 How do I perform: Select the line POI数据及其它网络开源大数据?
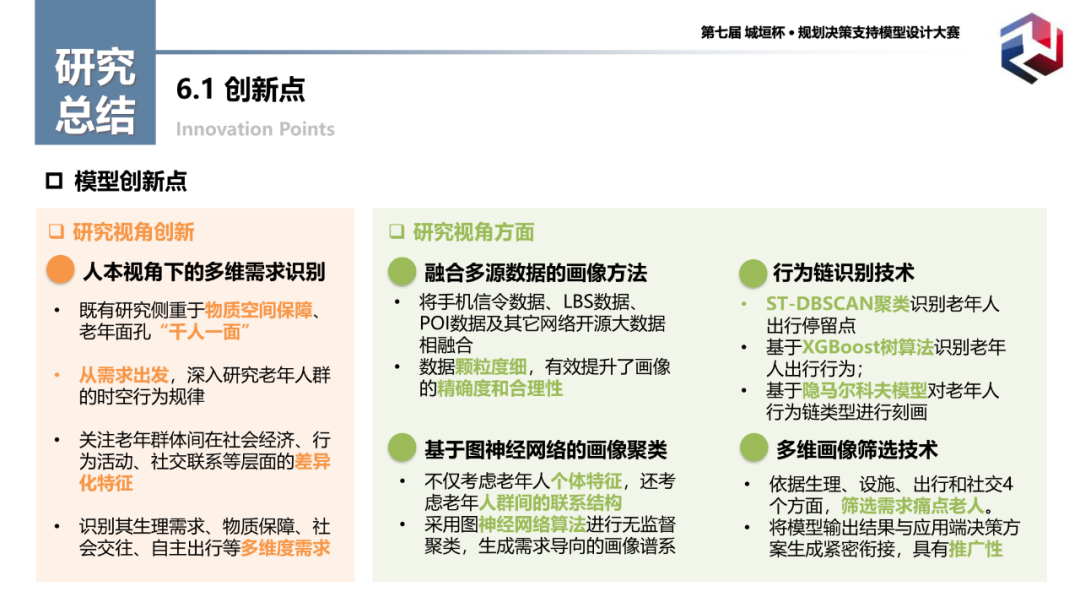pyautogui.click(x=543, y=324)
